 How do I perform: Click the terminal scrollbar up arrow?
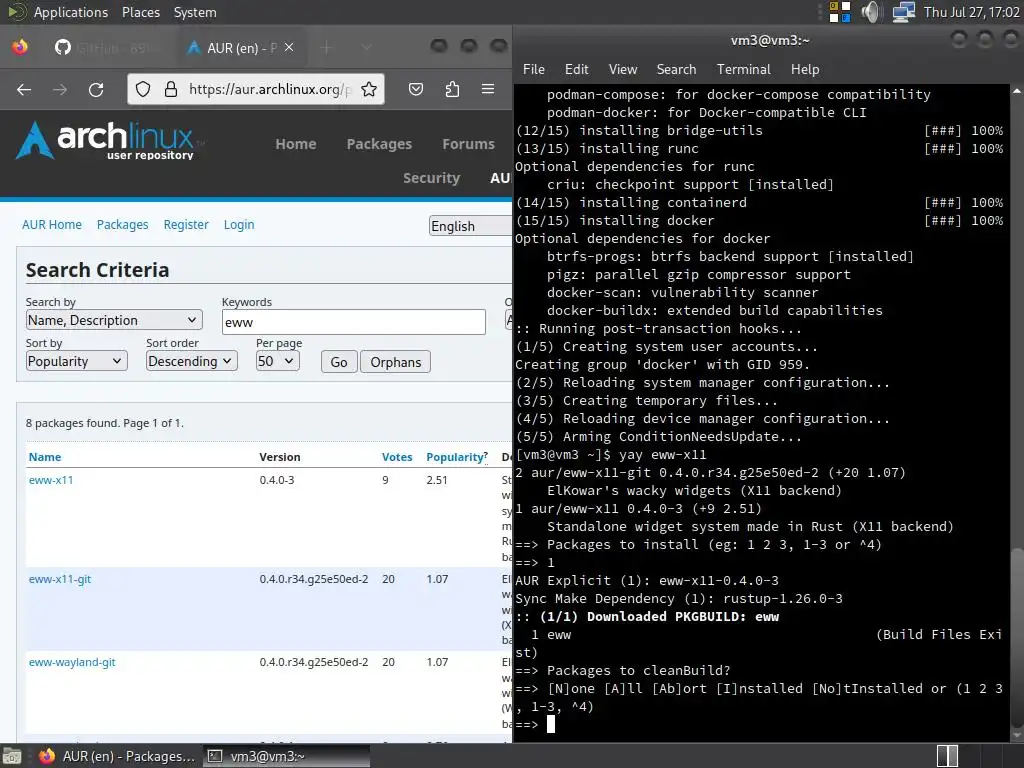coord(1017,91)
